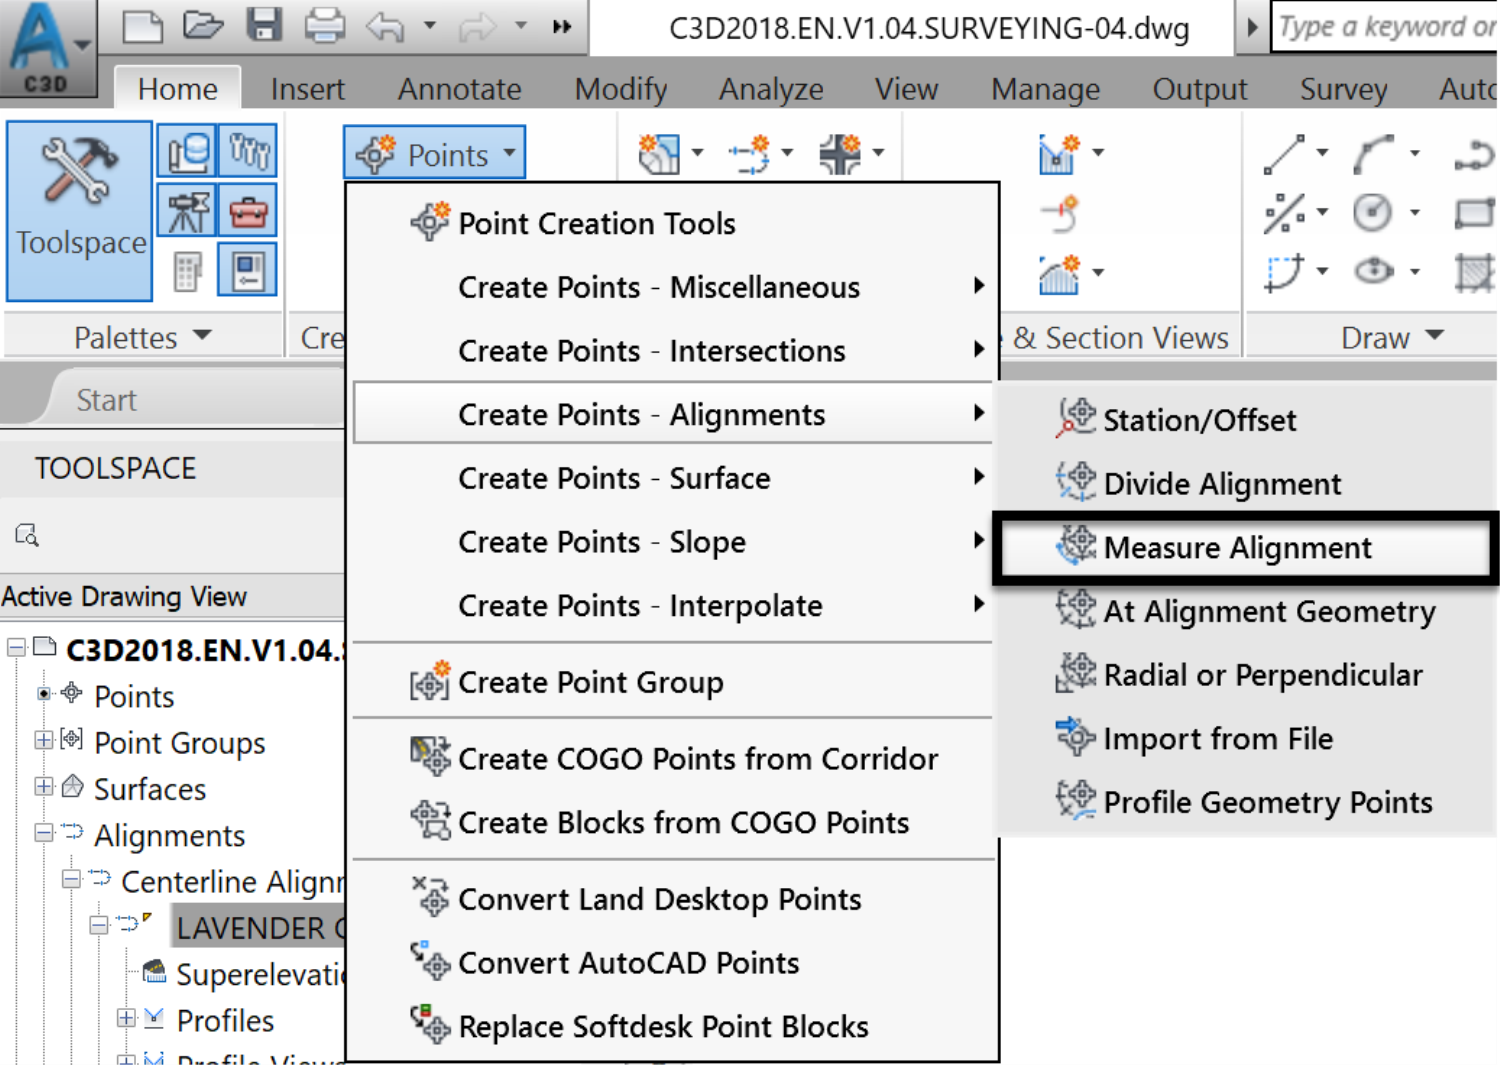
Task: Open the Analyze ribbon tab
Action: pyautogui.click(x=771, y=89)
